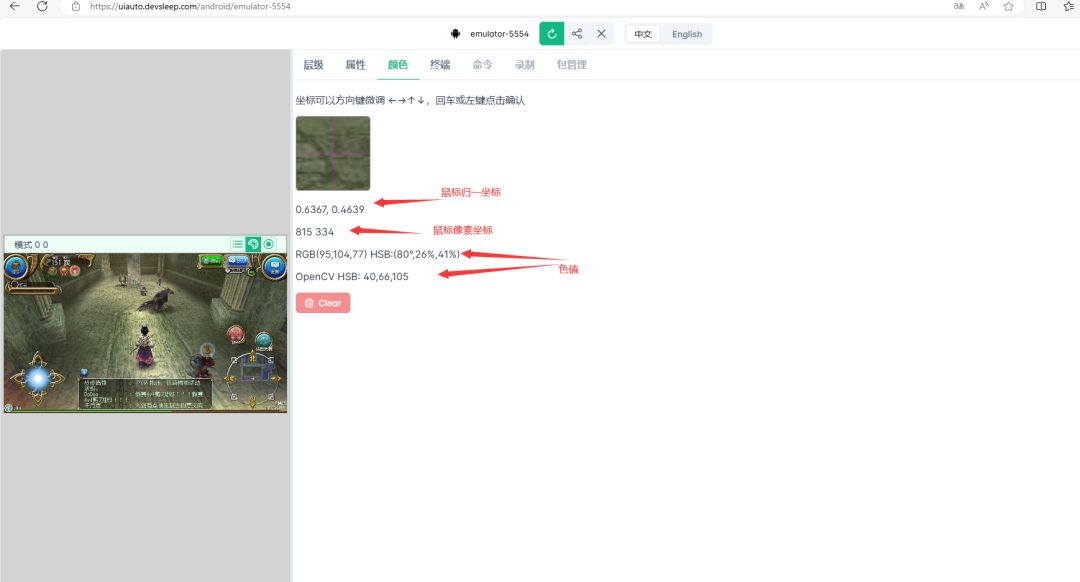Click the share icon next to refresh

tap(577, 34)
